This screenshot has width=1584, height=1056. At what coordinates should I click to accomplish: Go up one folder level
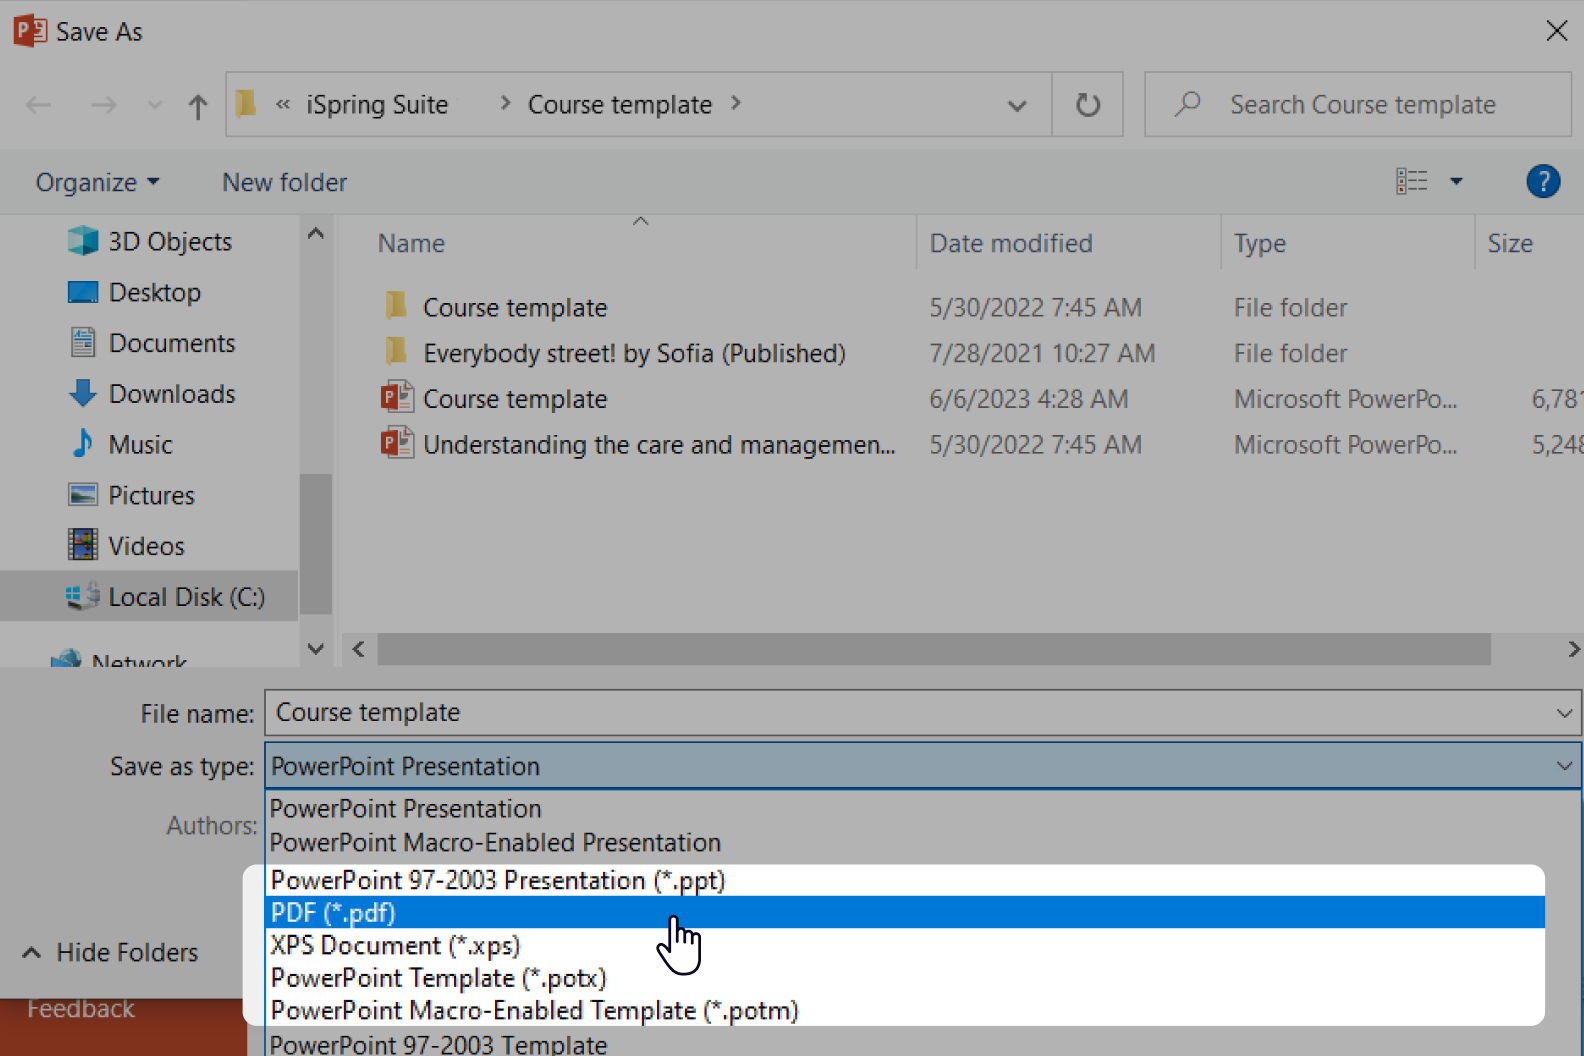pos(198,106)
